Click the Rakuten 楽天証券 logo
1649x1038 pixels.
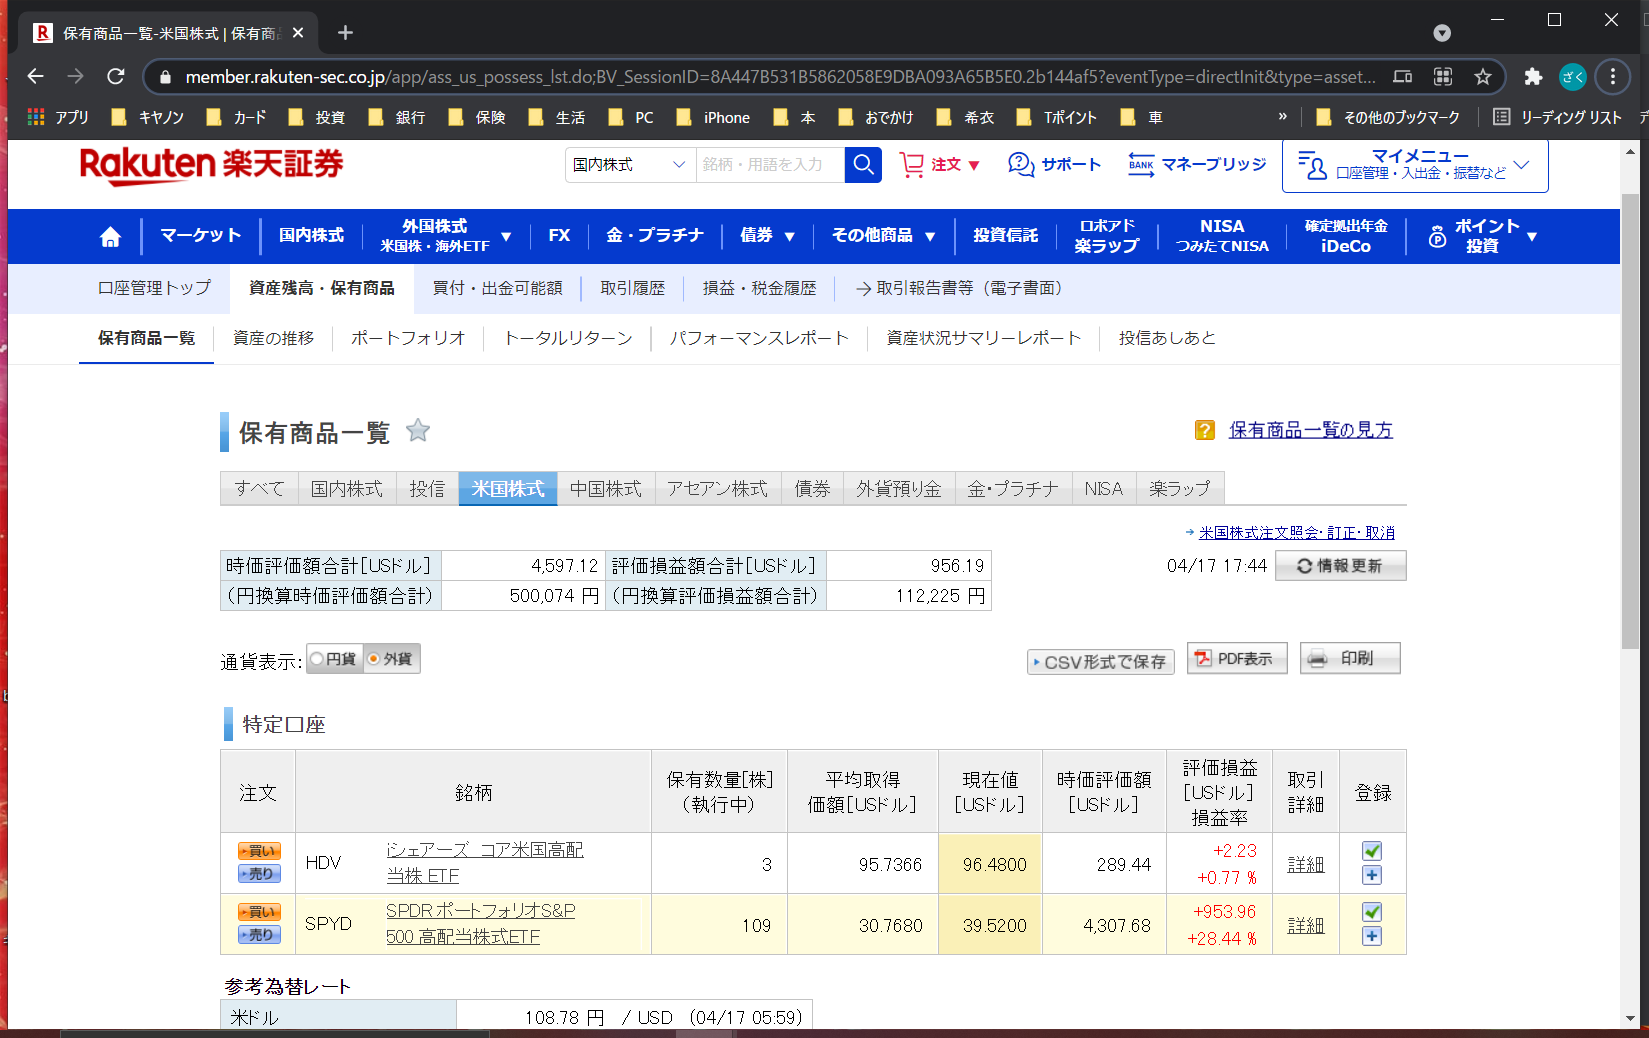click(211, 165)
